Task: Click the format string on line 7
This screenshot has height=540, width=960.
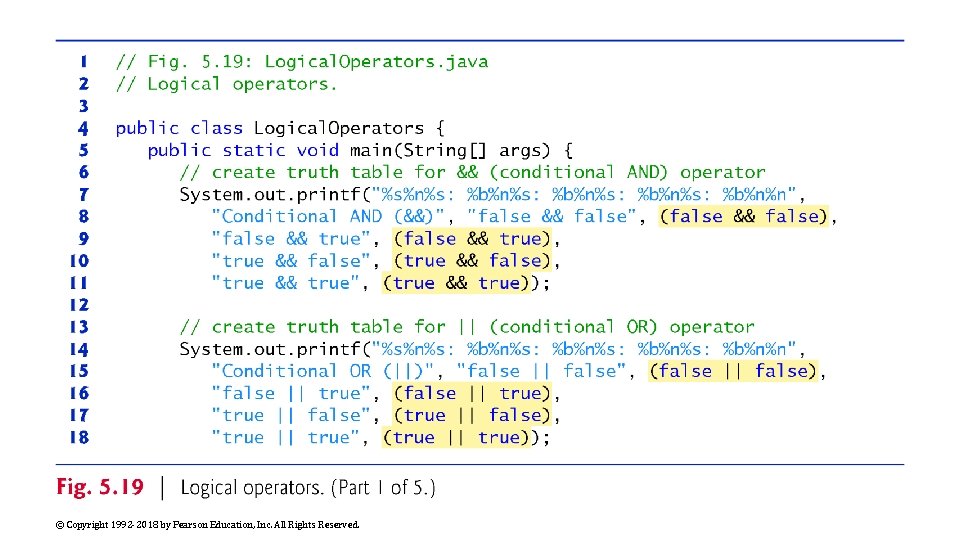Action: click(583, 195)
